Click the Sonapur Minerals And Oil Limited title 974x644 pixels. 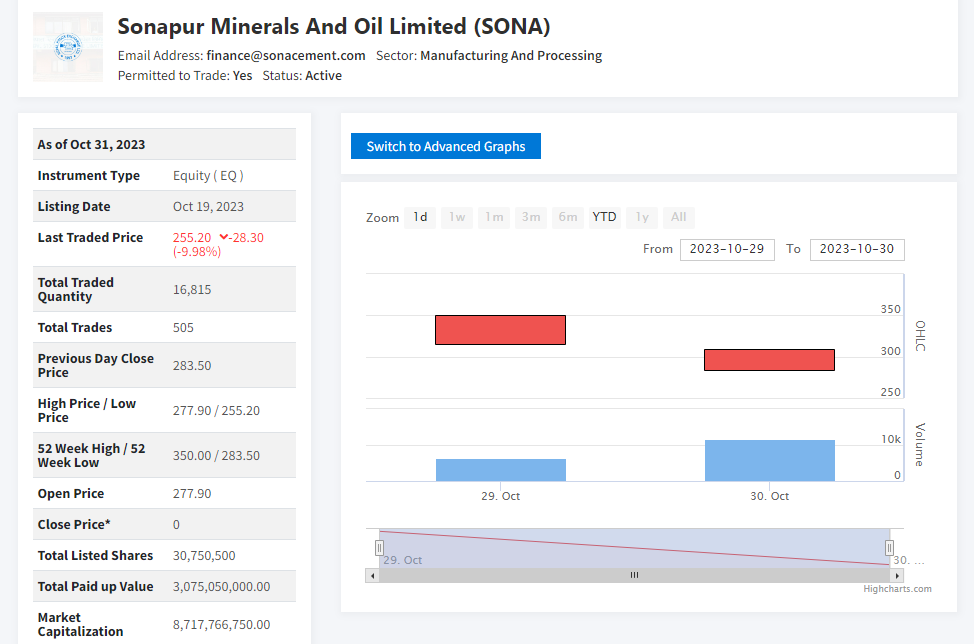tap(334, 27)
